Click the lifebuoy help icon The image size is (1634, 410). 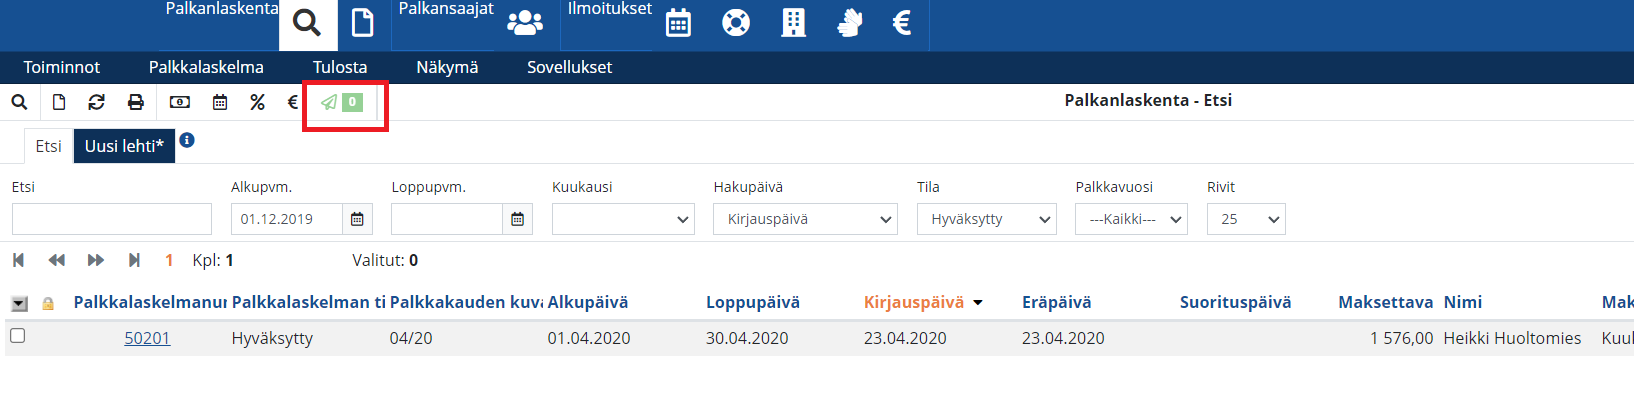click(736, 23)
